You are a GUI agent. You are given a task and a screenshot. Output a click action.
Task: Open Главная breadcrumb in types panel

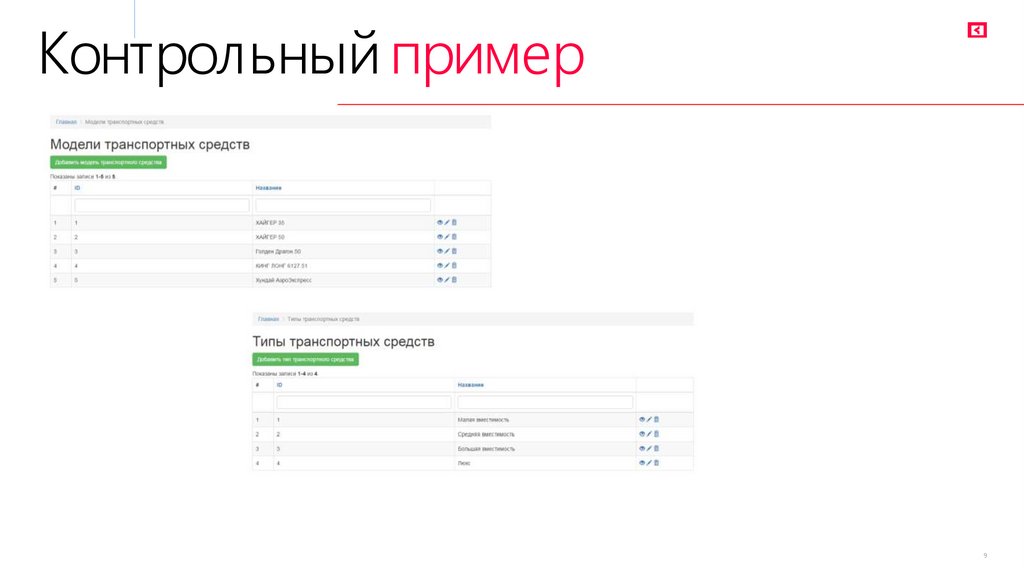click(268, 319)
